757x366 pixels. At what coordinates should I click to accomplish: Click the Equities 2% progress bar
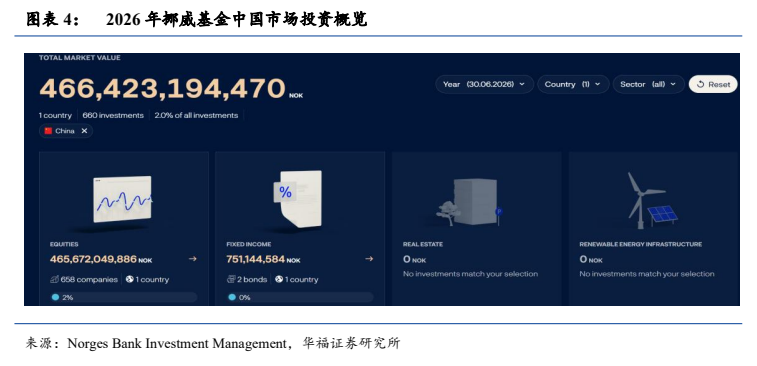click(124, 297)
